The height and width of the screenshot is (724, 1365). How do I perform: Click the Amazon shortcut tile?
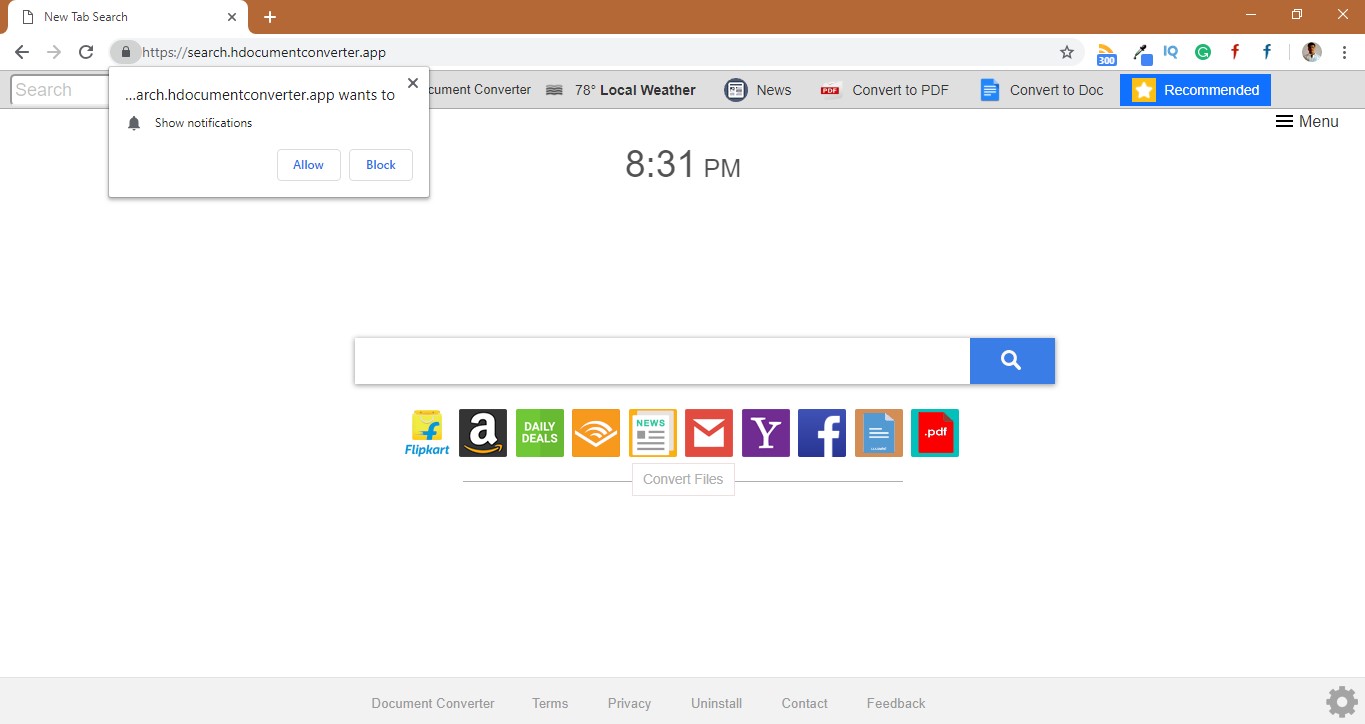pos(483,433)
